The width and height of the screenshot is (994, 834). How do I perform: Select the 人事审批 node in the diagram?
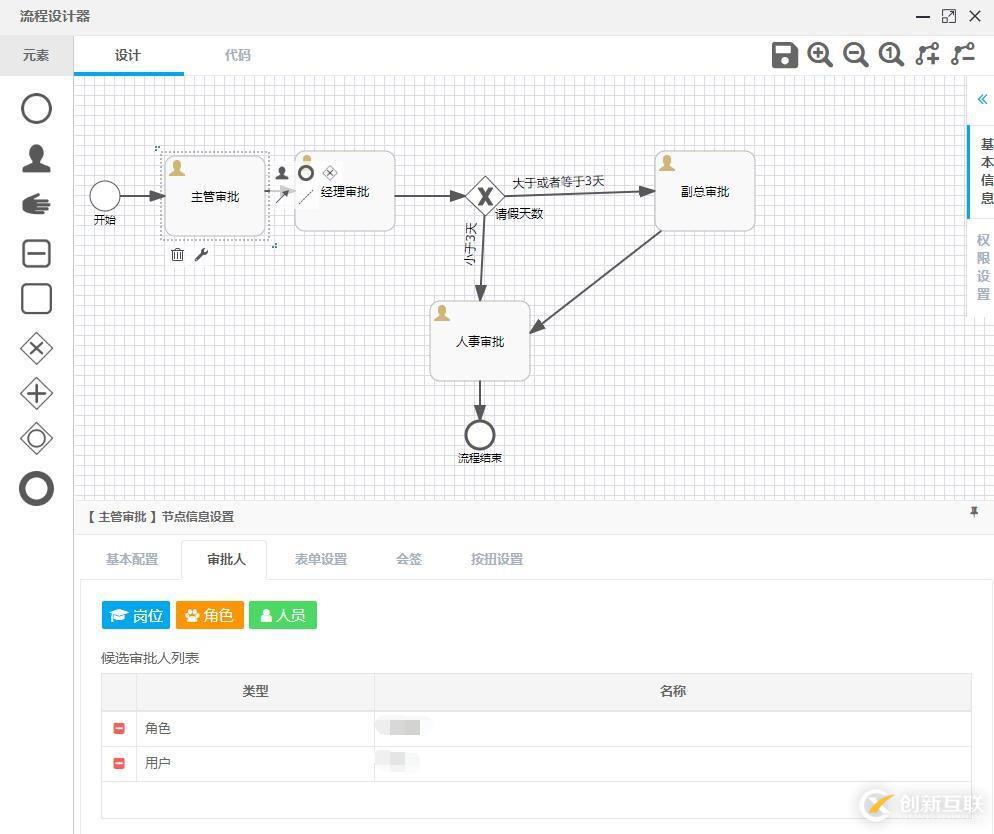tap(479, 340)
